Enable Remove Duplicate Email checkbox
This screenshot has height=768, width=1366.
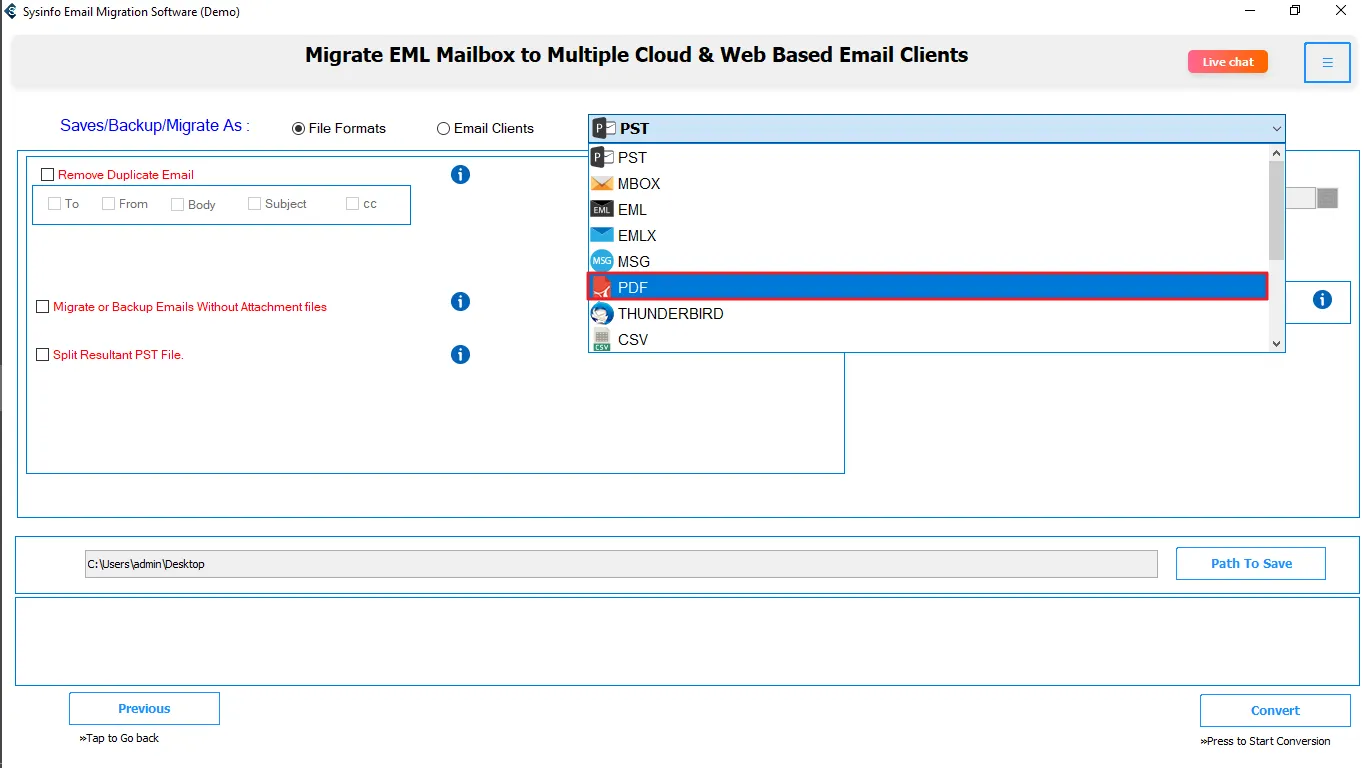point(47,175)
